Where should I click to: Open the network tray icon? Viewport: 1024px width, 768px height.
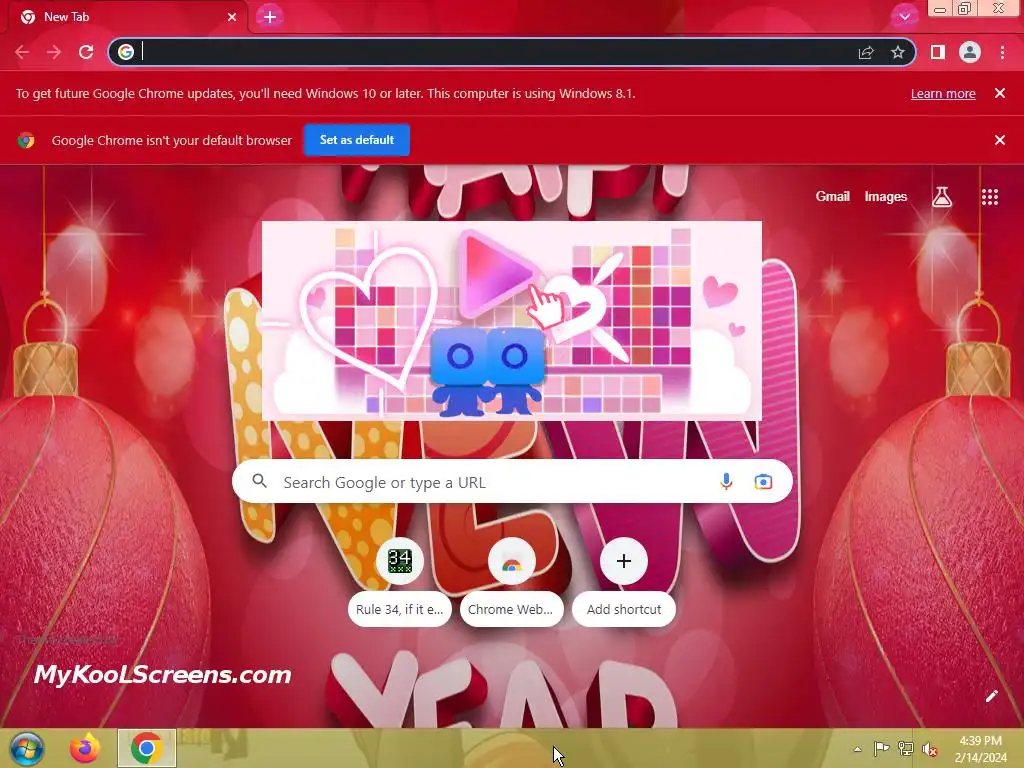(905, 748)
